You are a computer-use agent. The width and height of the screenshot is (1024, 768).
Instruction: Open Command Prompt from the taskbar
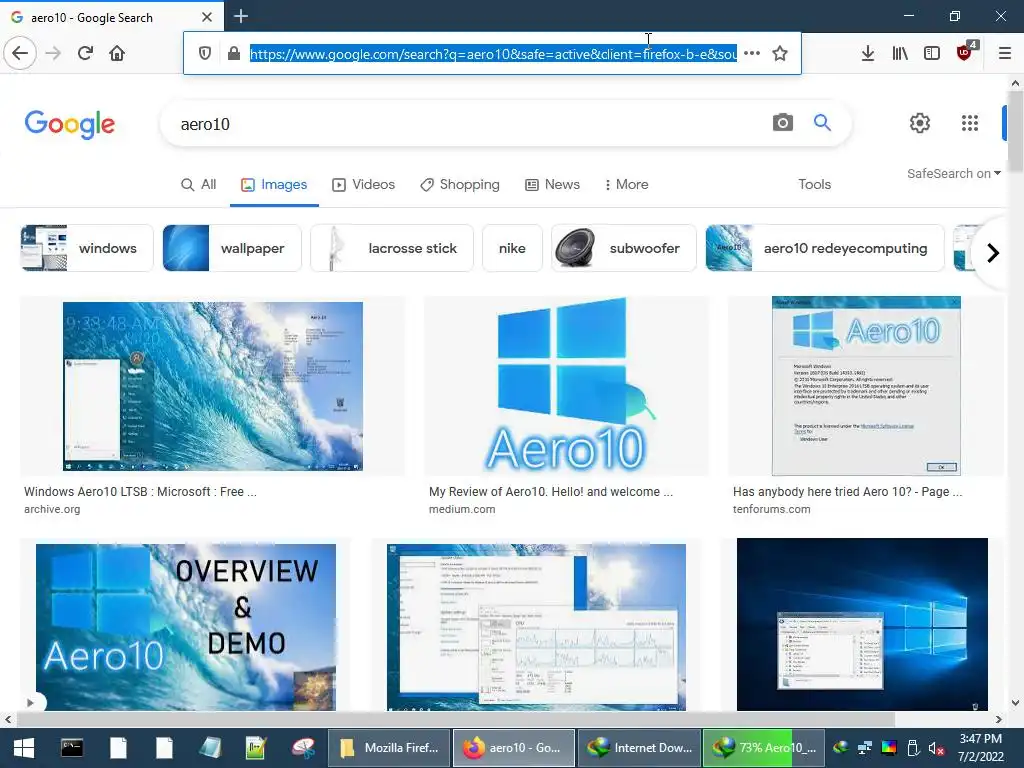click(72, 748)
